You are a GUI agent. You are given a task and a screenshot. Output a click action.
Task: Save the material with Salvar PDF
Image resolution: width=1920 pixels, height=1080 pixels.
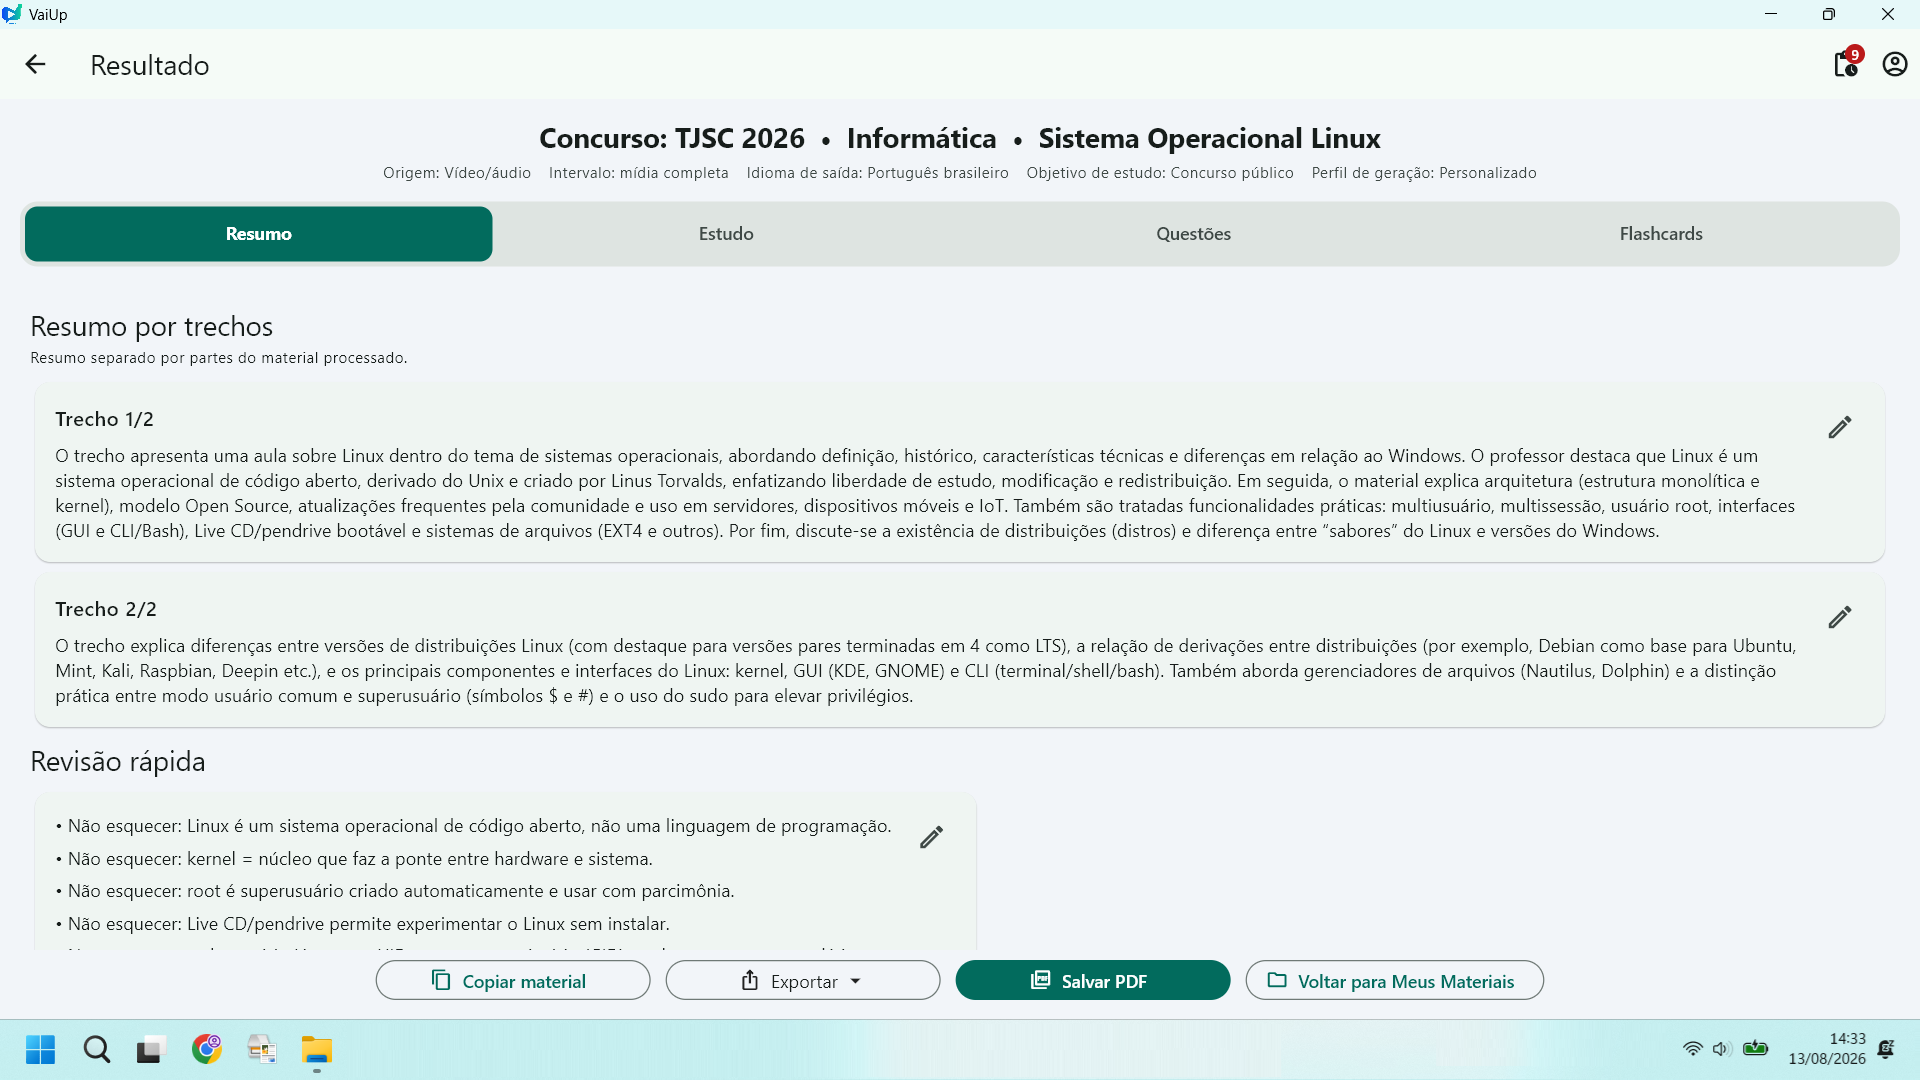coord(1093,980)
